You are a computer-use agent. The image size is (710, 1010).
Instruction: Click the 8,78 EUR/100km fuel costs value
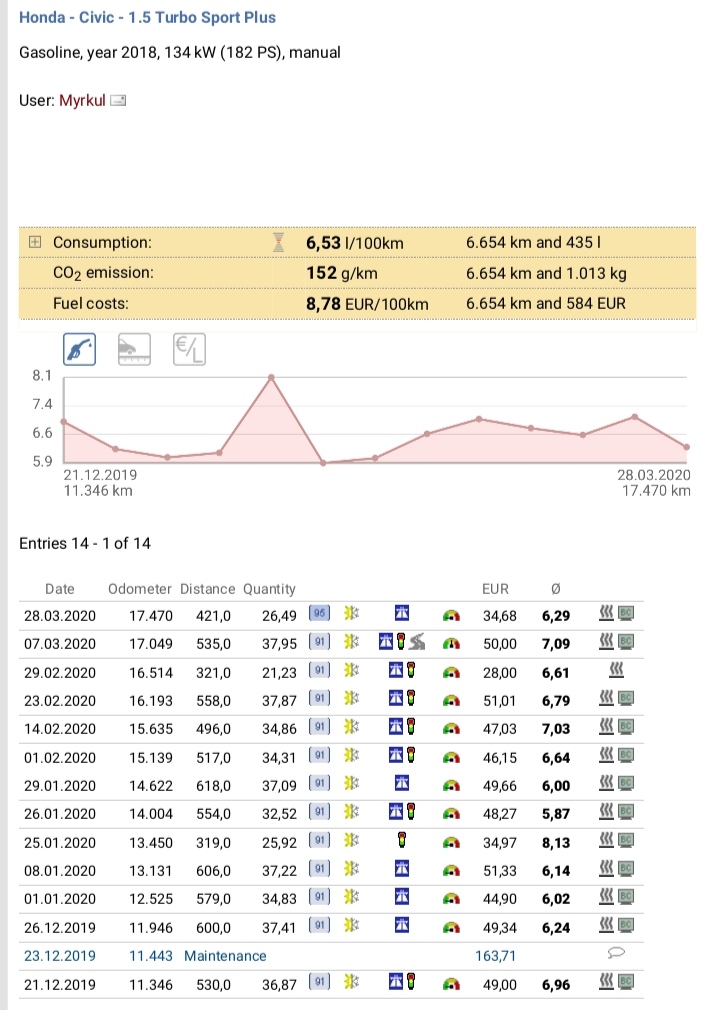367,303
